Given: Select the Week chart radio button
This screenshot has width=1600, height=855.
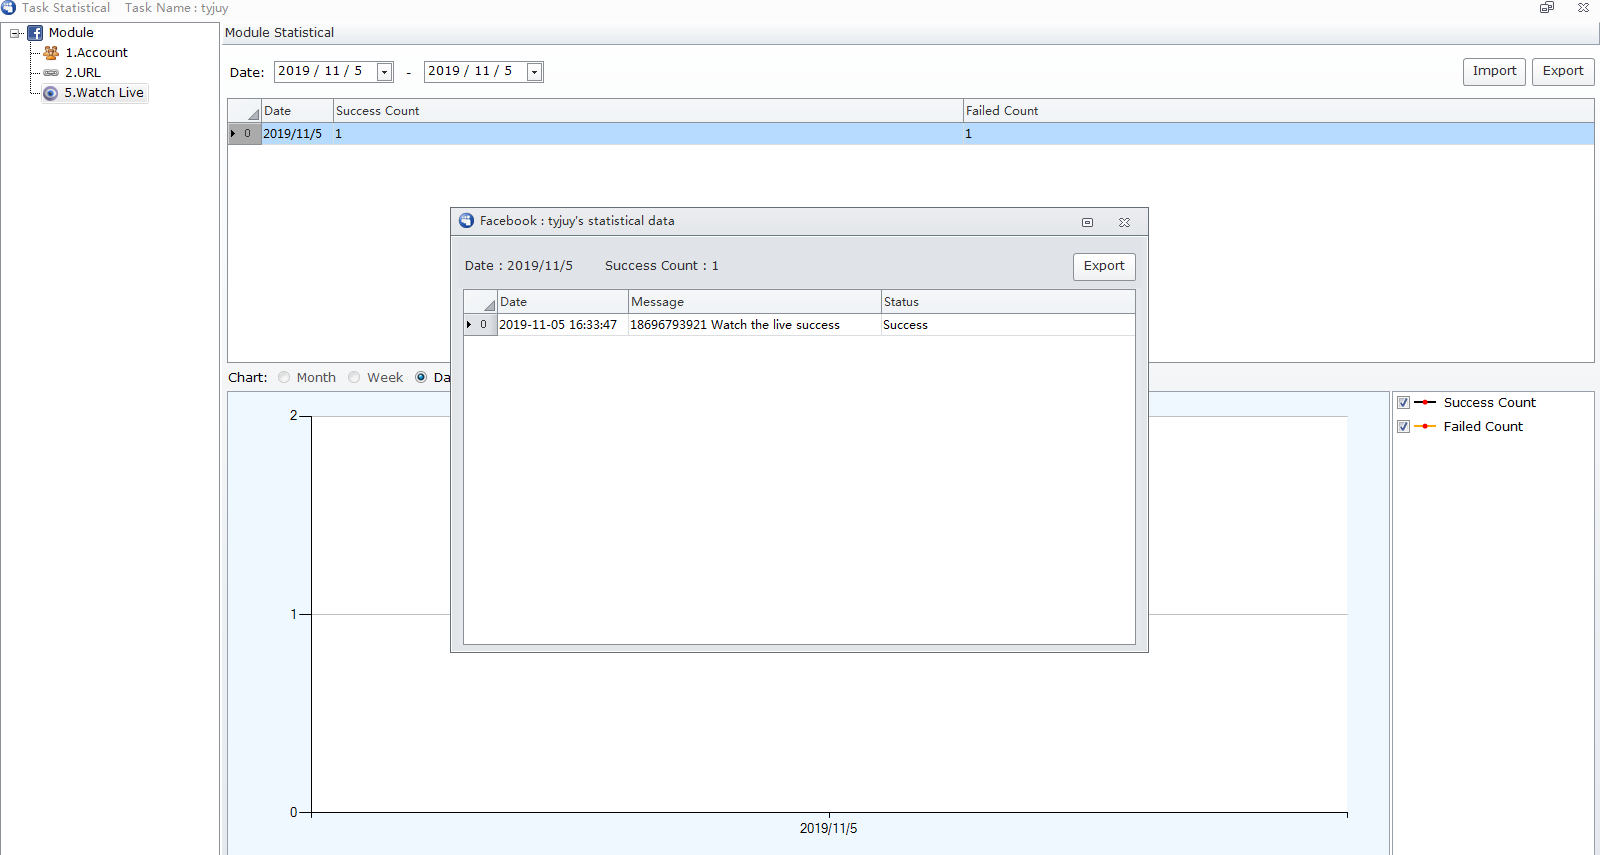Looking at the screenshot, I should (354, 378).
